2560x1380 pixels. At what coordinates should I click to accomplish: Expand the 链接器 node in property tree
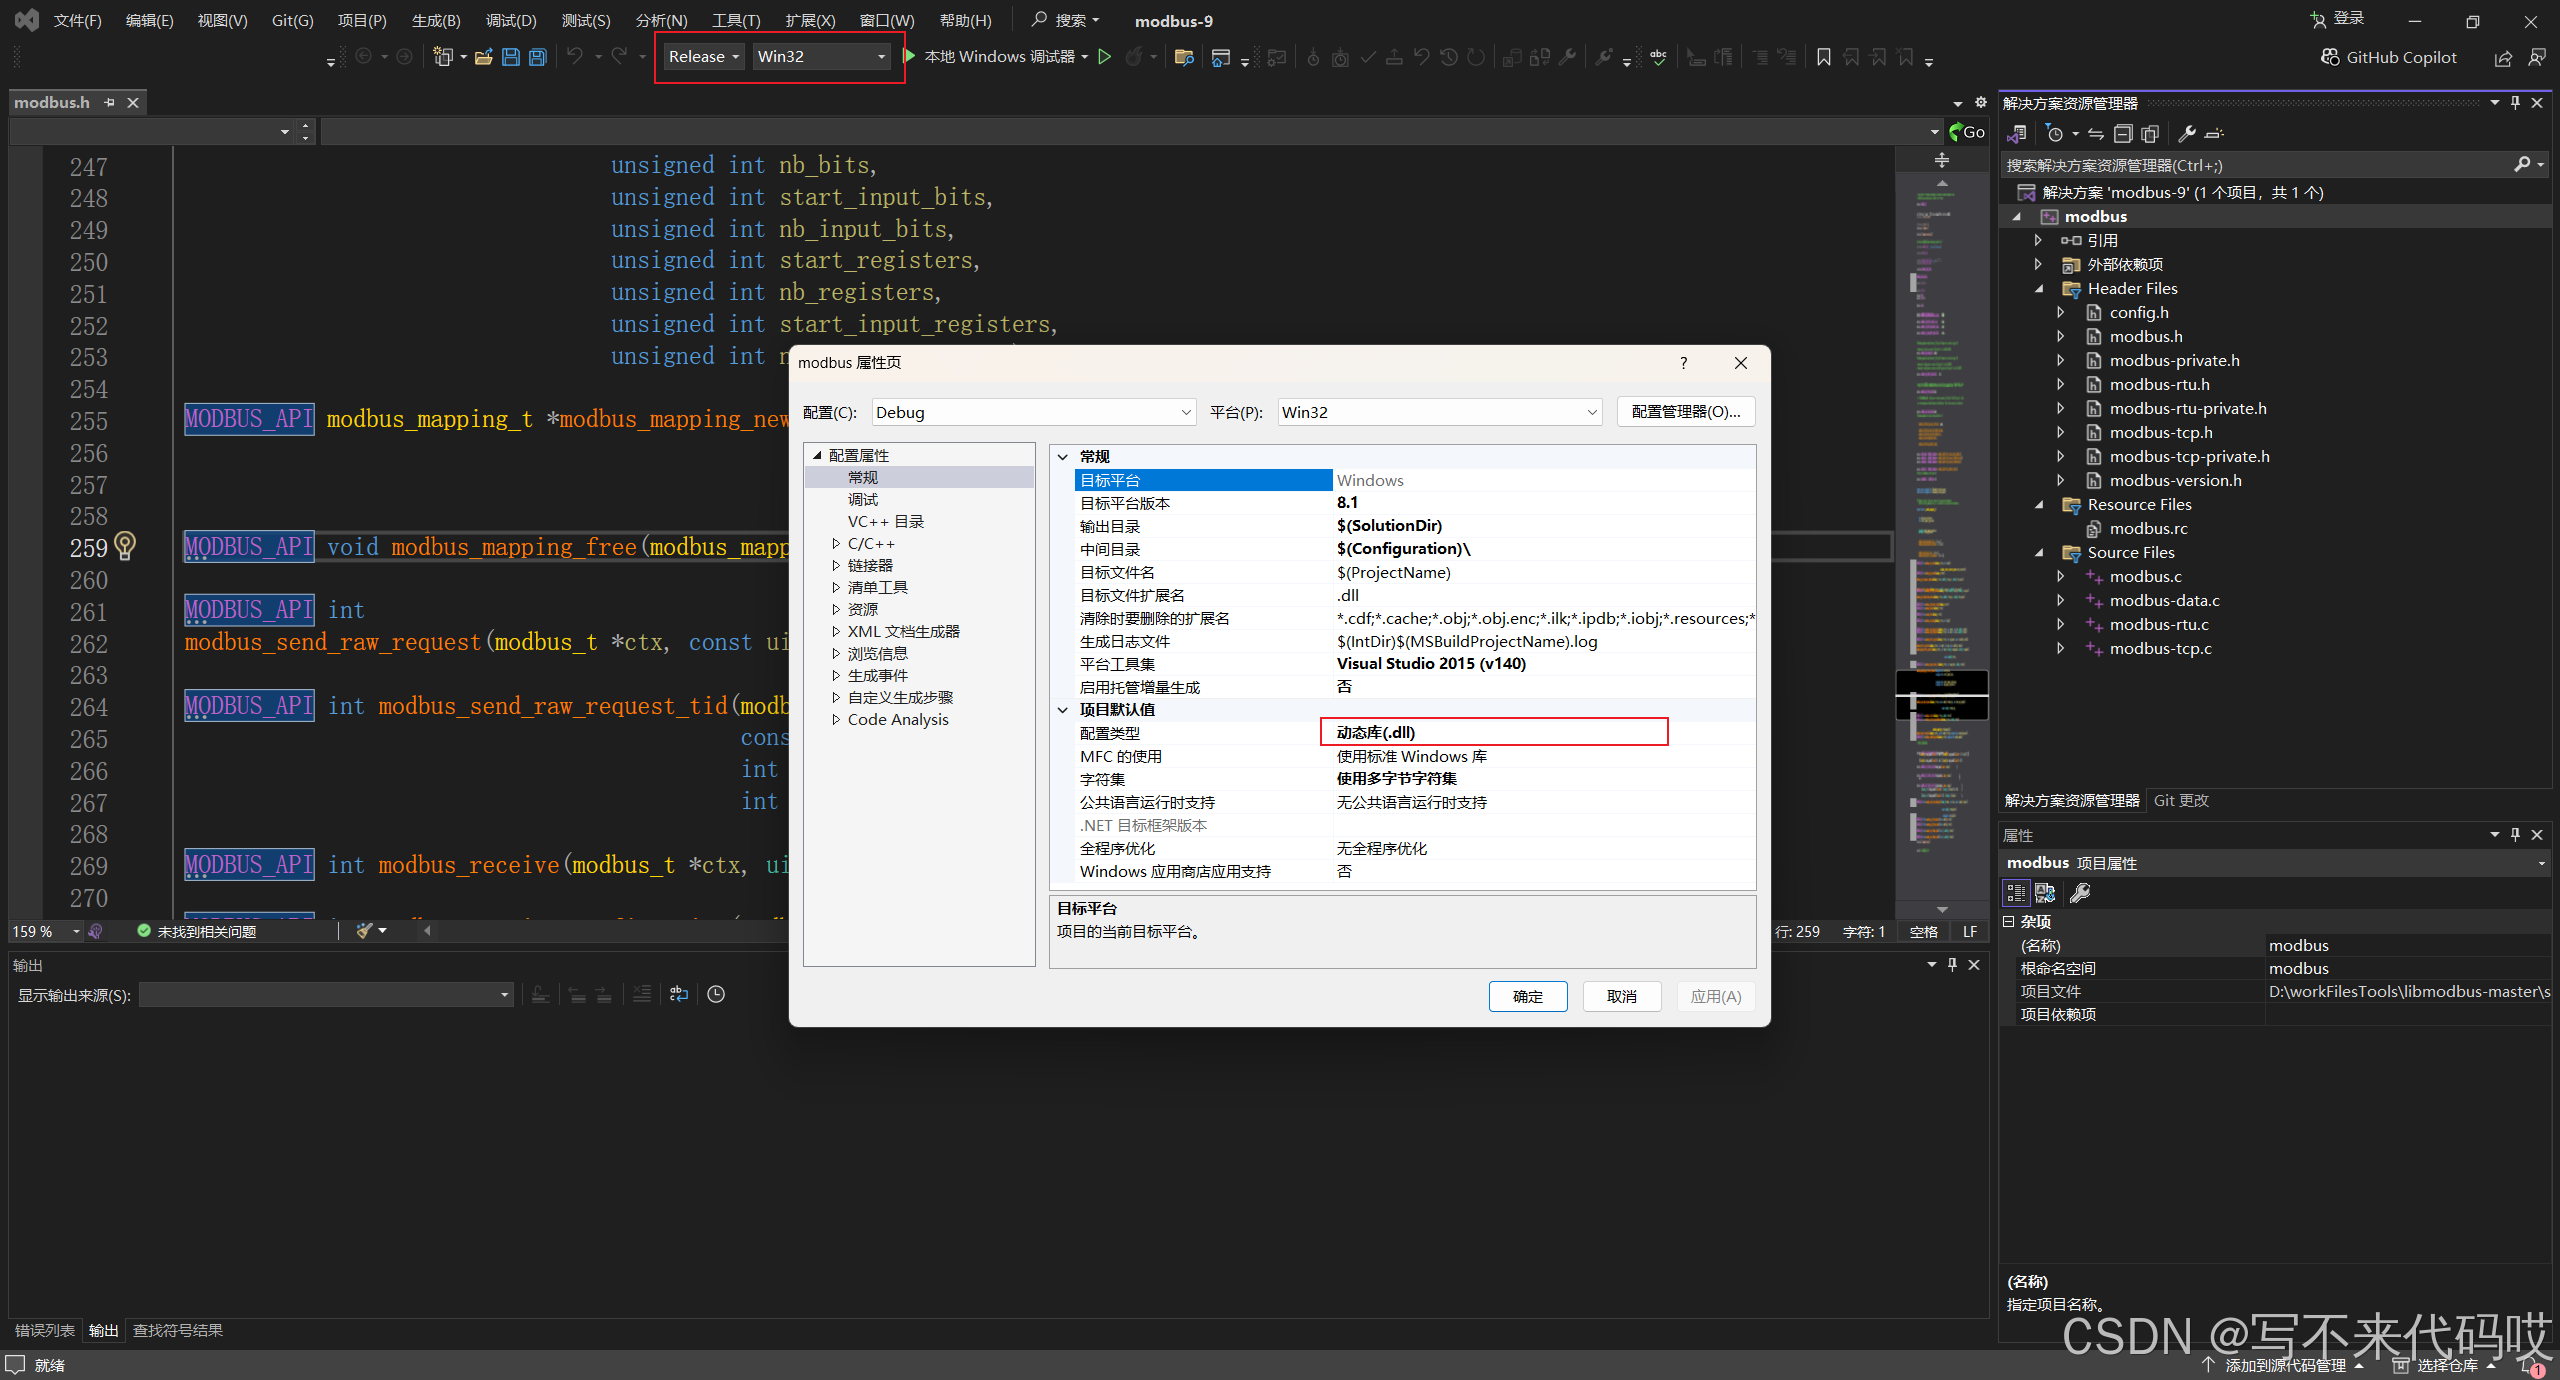(x=836, y=565)
